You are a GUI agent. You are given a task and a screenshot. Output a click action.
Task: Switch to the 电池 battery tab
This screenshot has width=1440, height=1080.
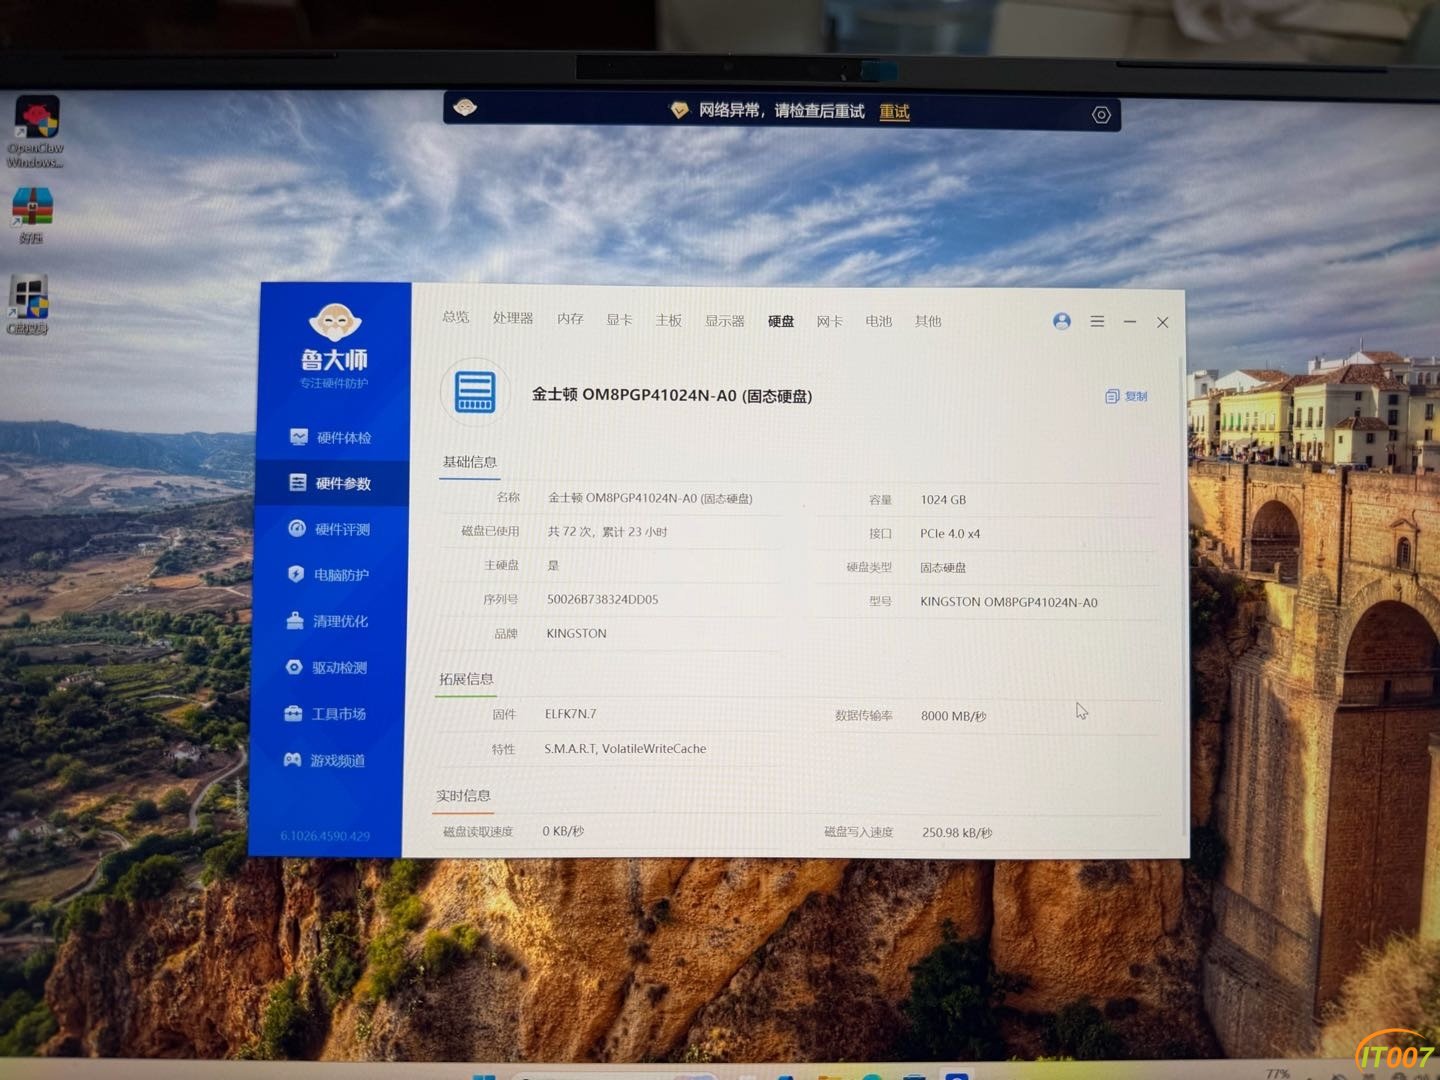[879, 321]
